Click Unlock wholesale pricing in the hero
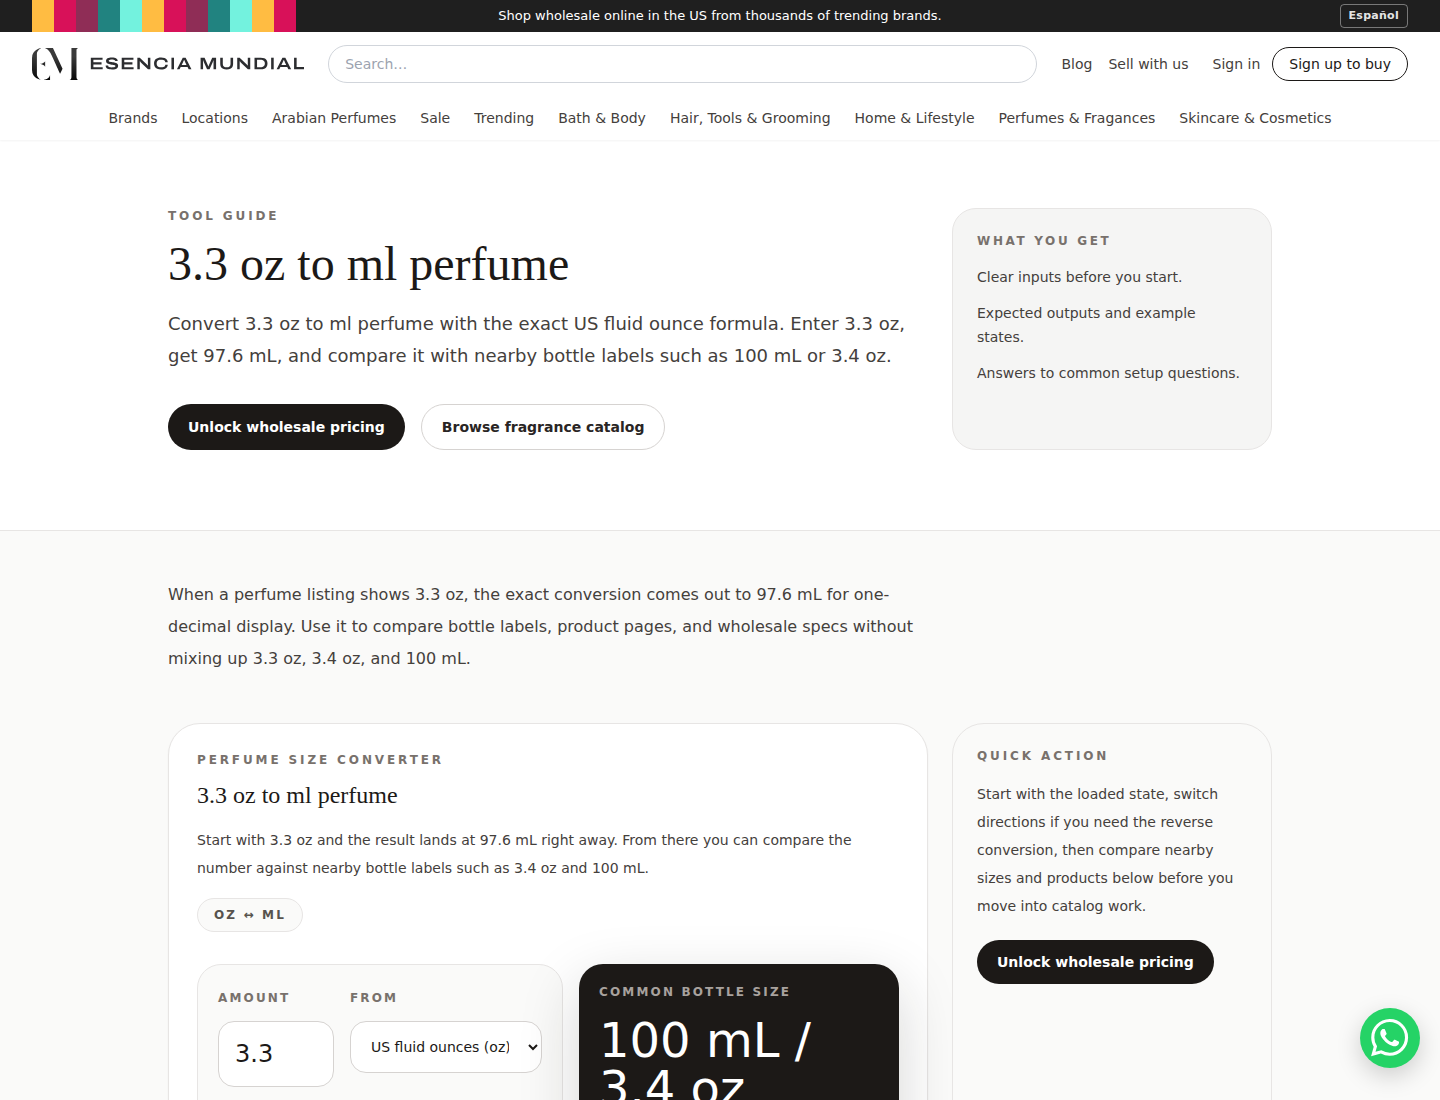 (286, 427)
